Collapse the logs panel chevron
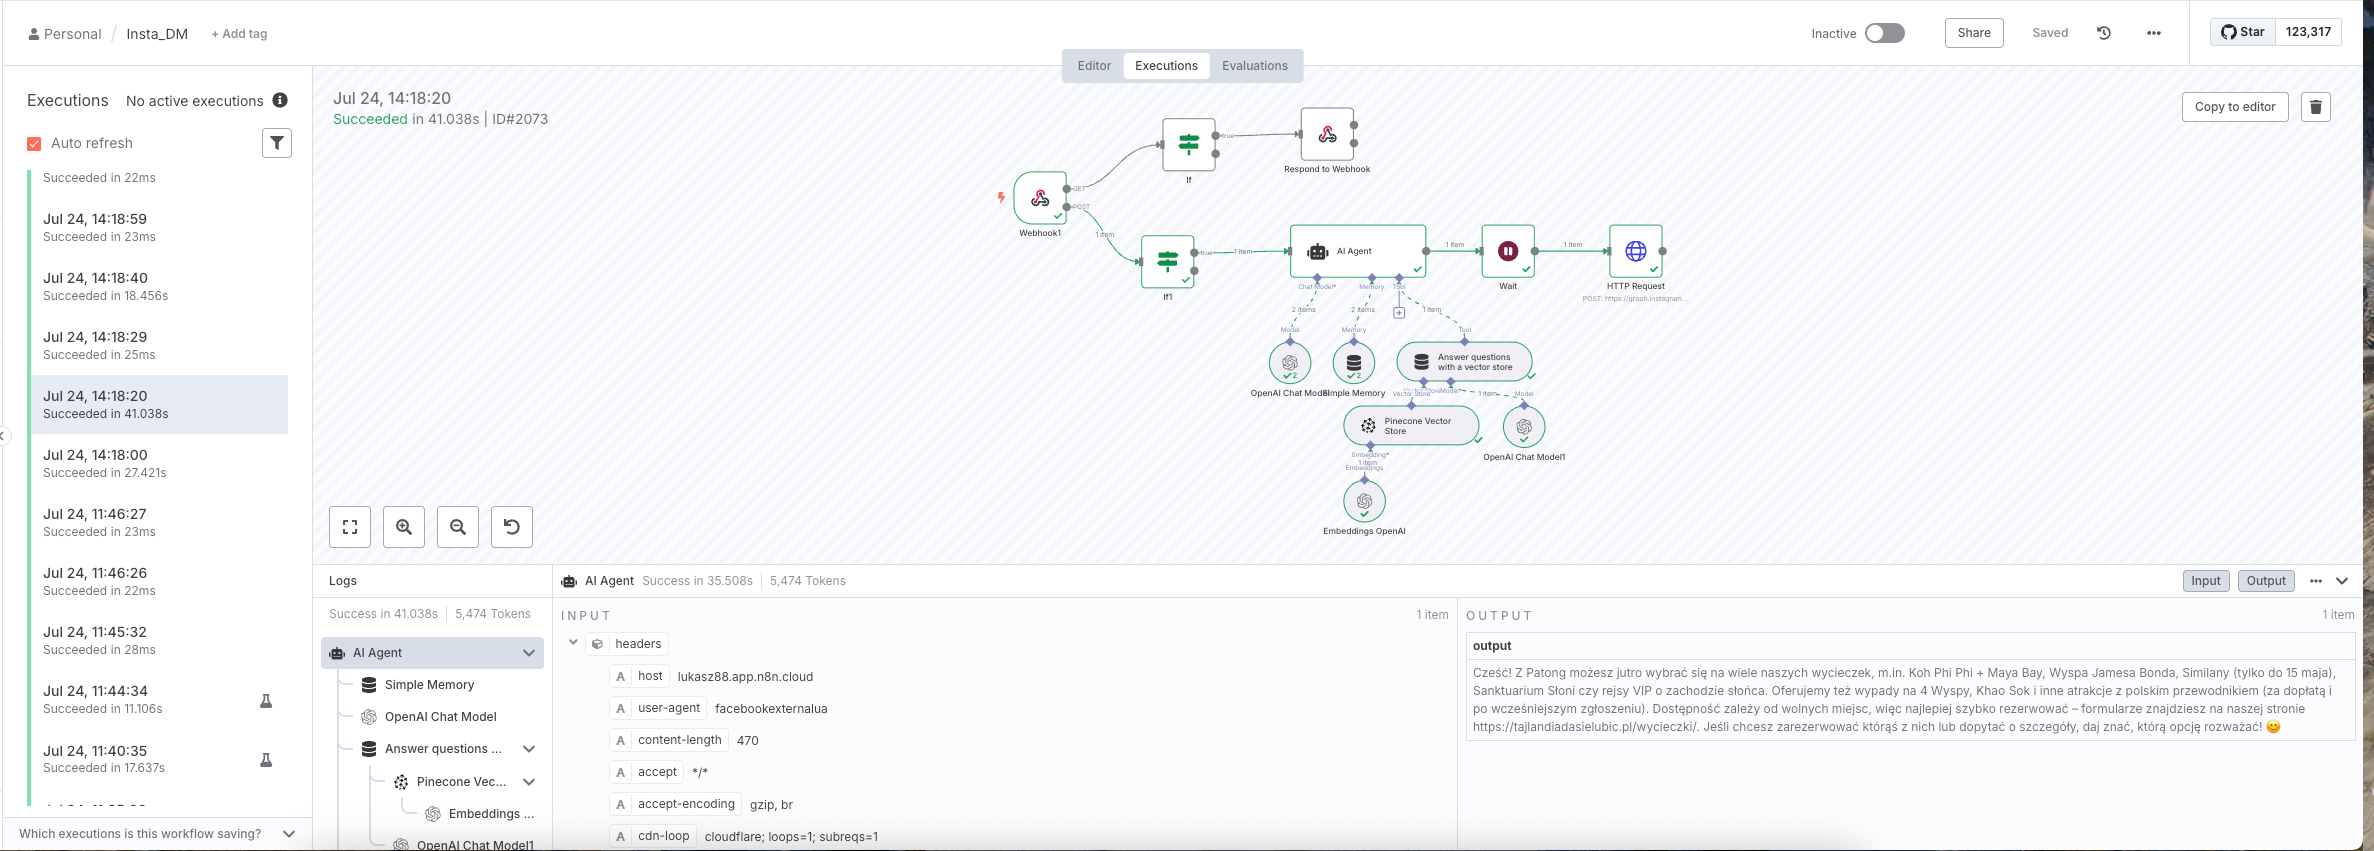Screen dimensions: 2374x851 click(x=2342, y=581)
